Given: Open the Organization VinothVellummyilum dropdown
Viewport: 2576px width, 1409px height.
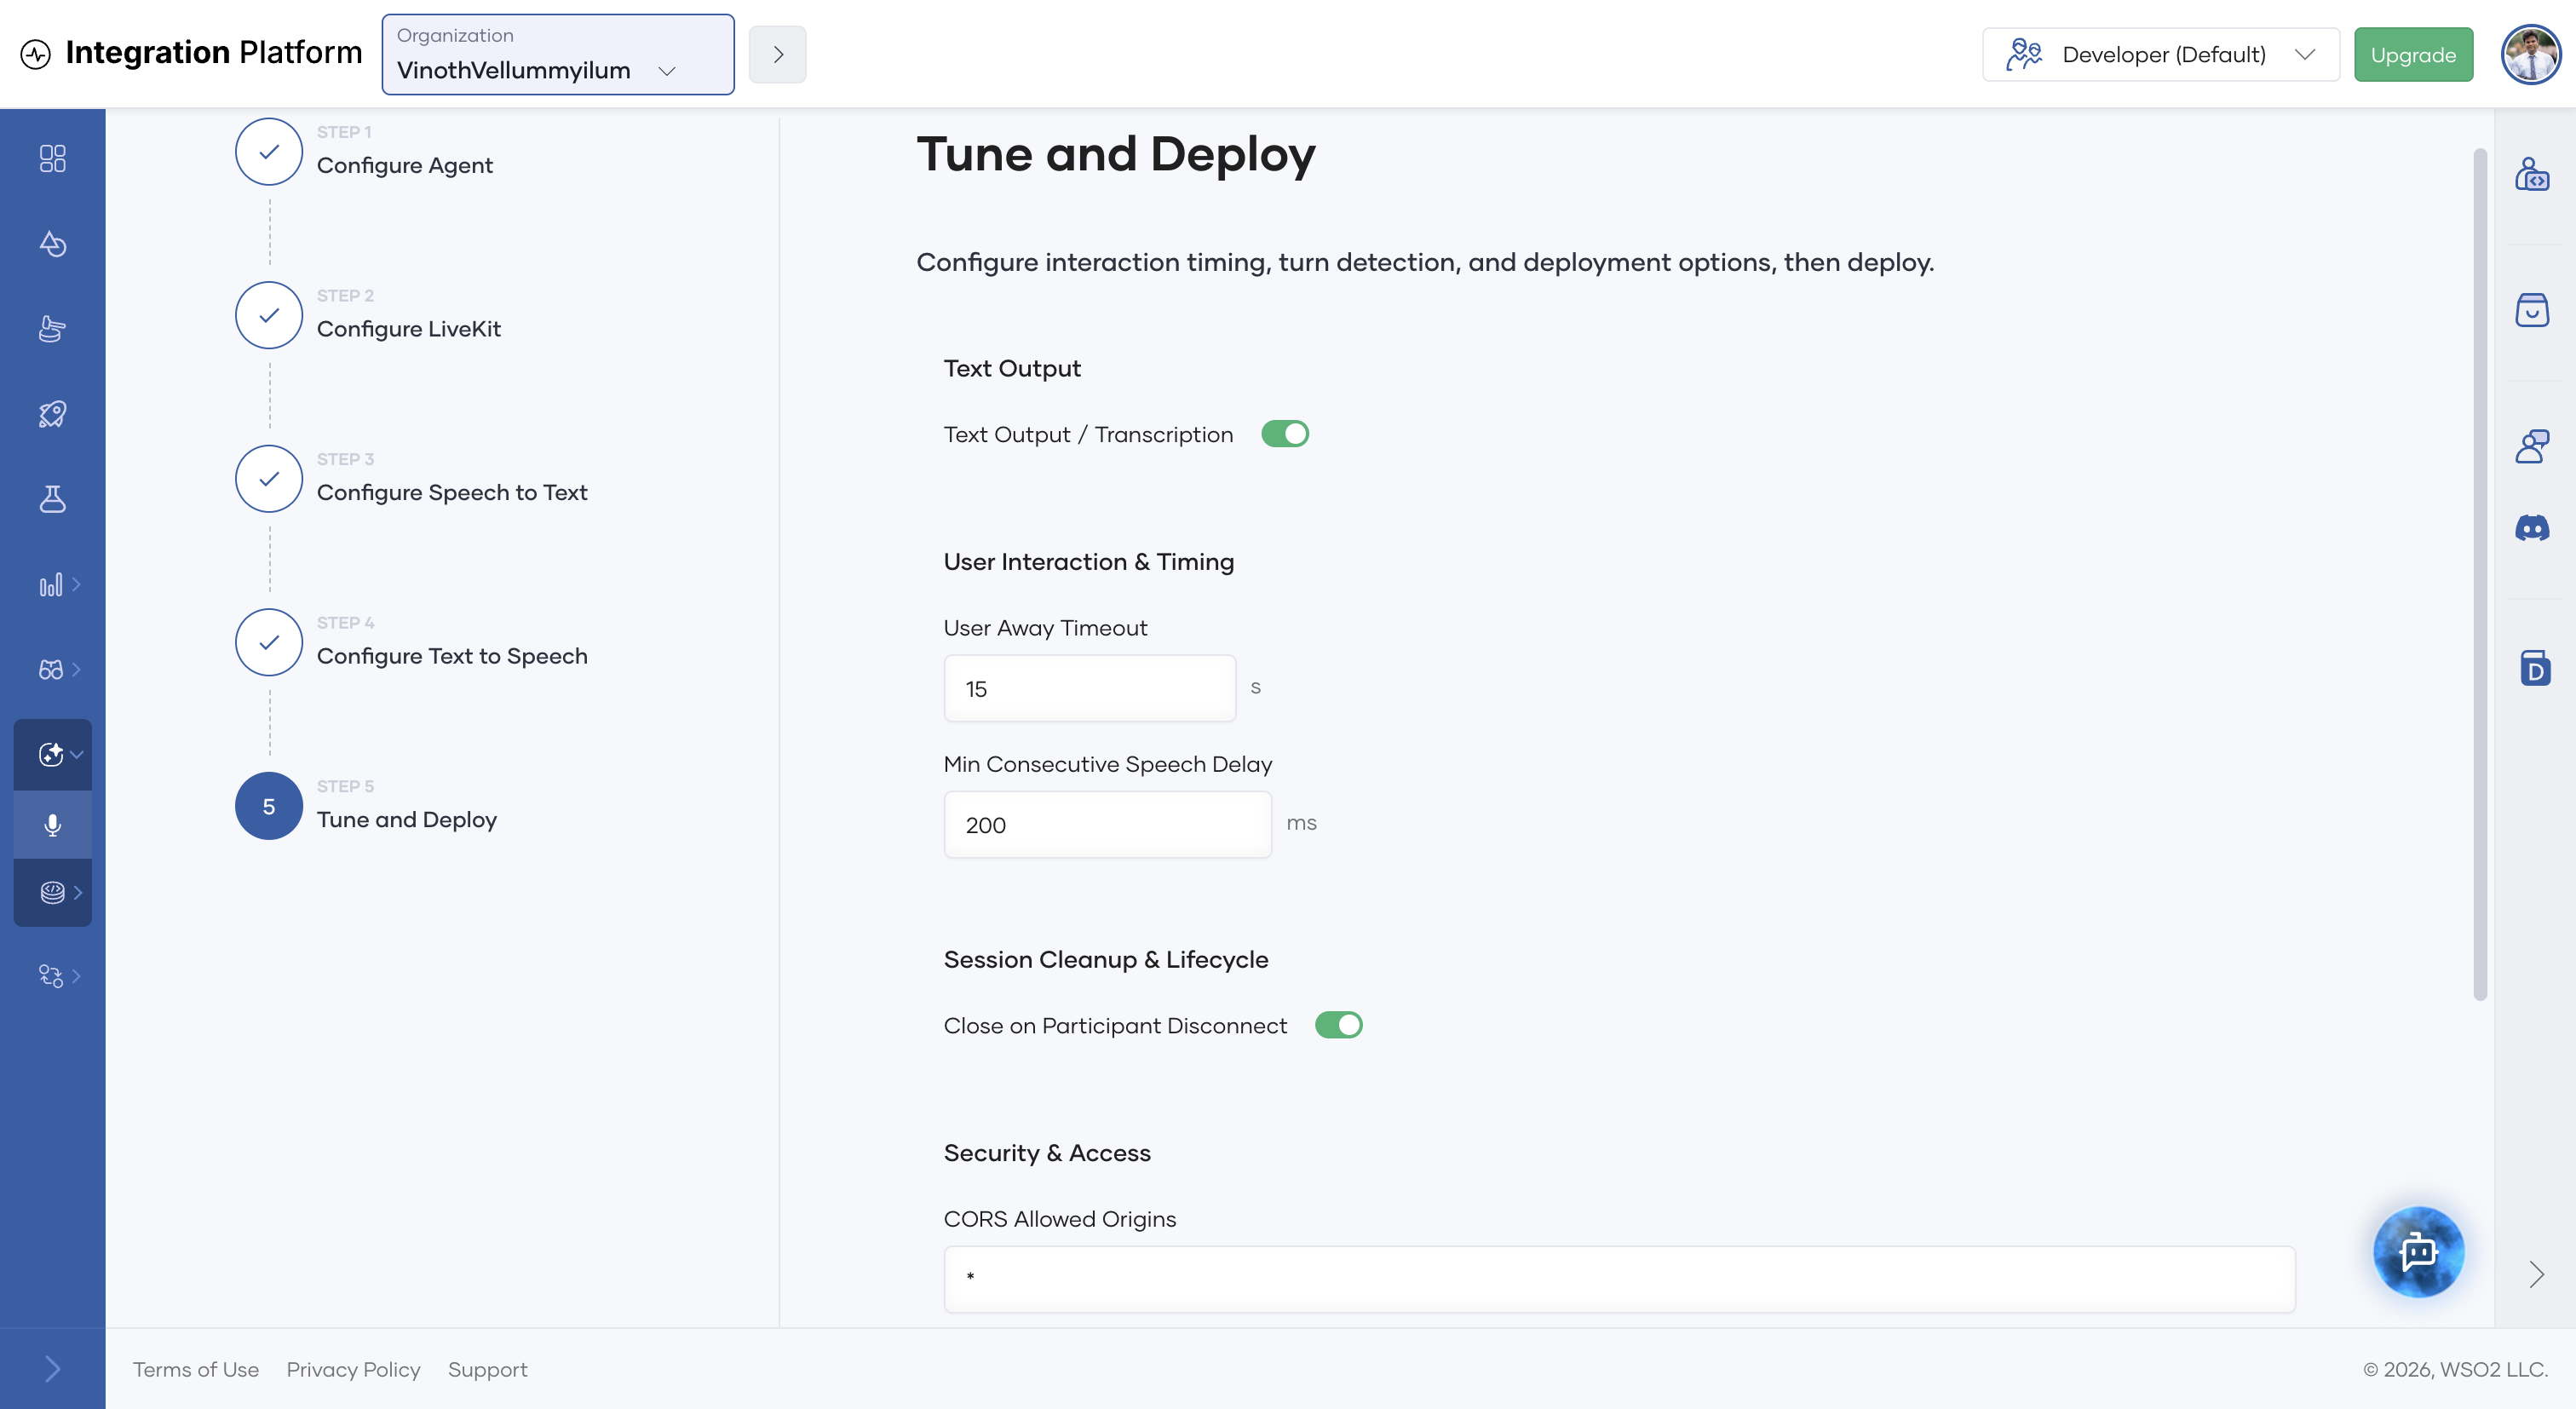Looking at the screenshot, I should 558,55.
